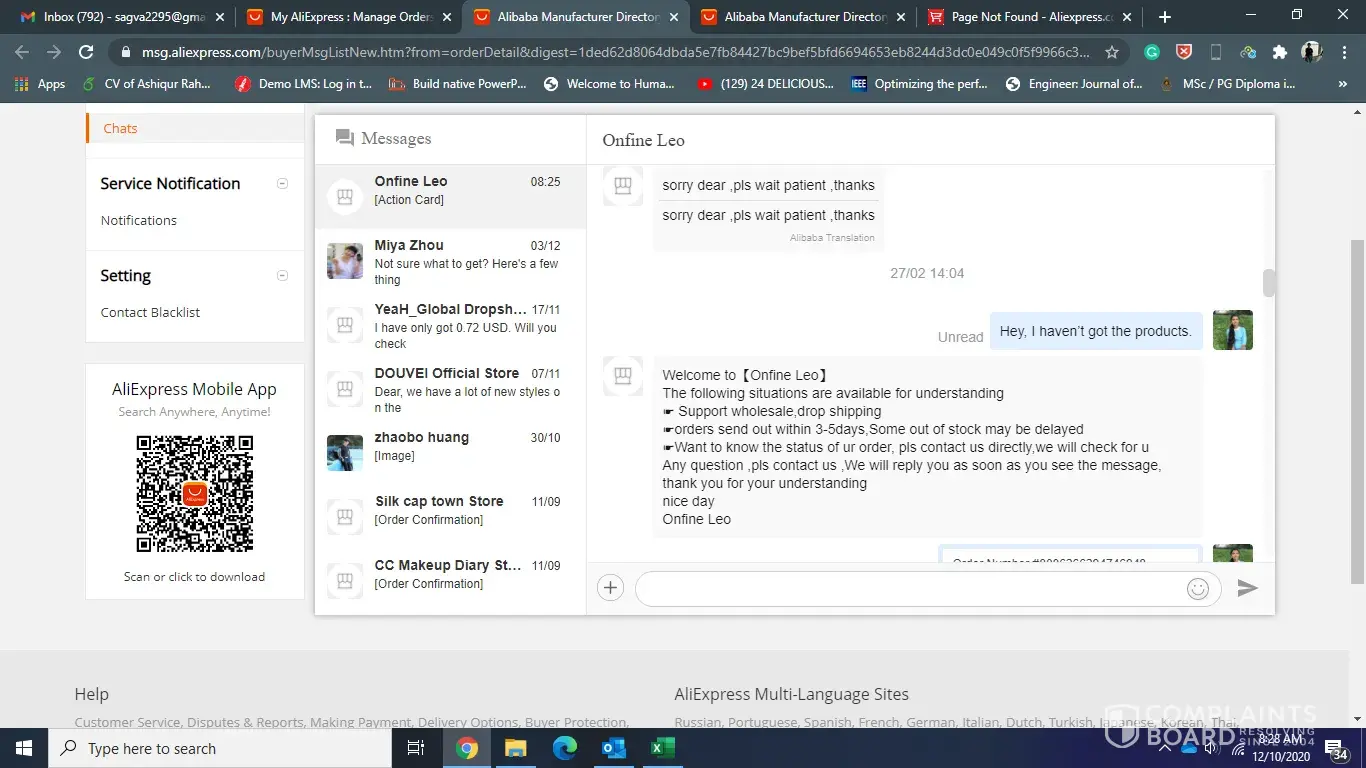Open Outlook from the taskbar

pyautogui.click(x=613, y=748)
